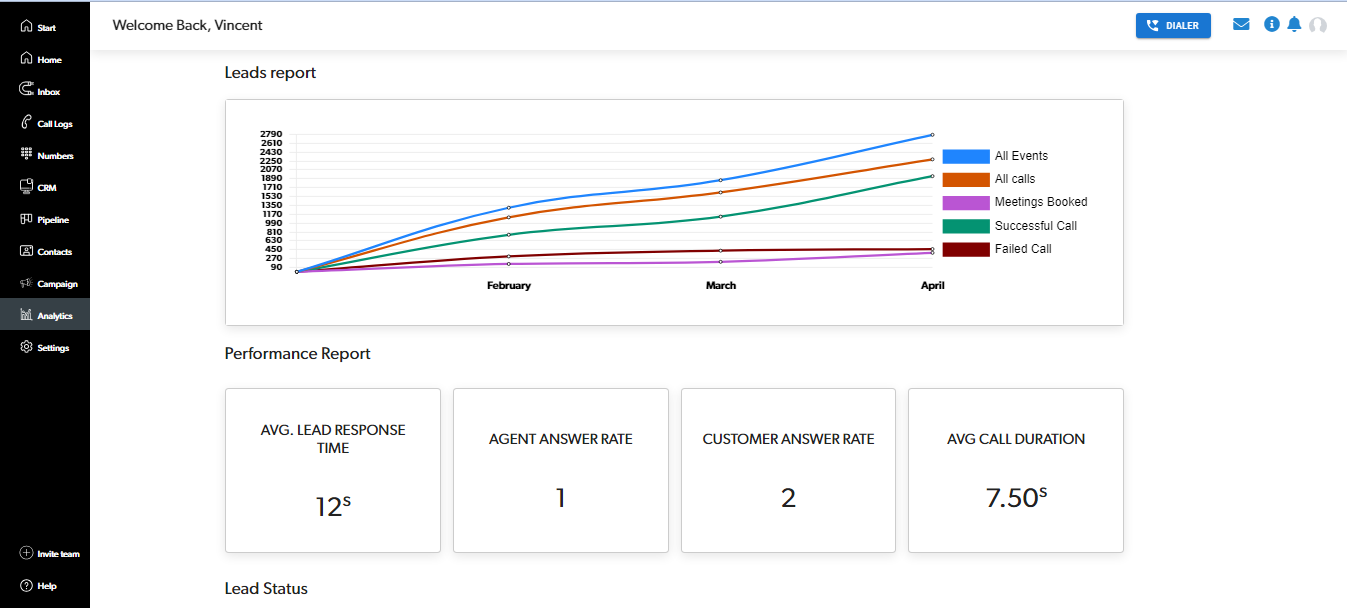Viewport: 1347px width, 608px height.
Task: Click the Successful Call green swatch
Action: (965, 226)
